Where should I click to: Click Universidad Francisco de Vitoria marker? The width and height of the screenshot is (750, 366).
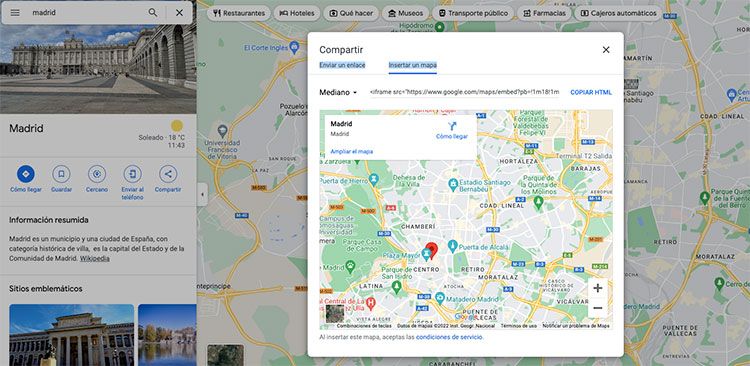[222, 131]
